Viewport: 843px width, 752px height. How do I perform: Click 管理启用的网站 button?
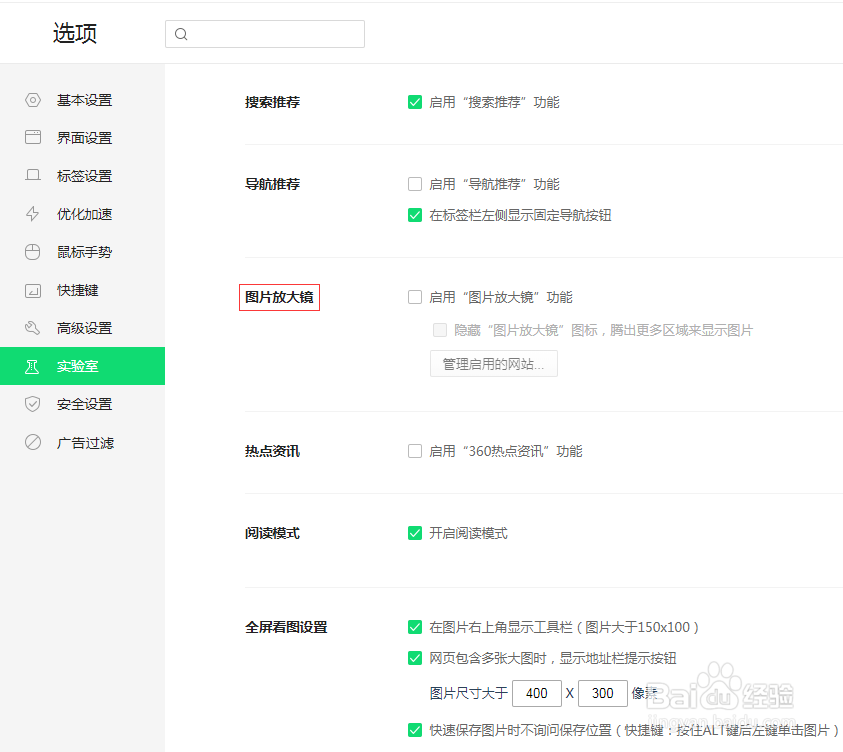click(494, 364)
